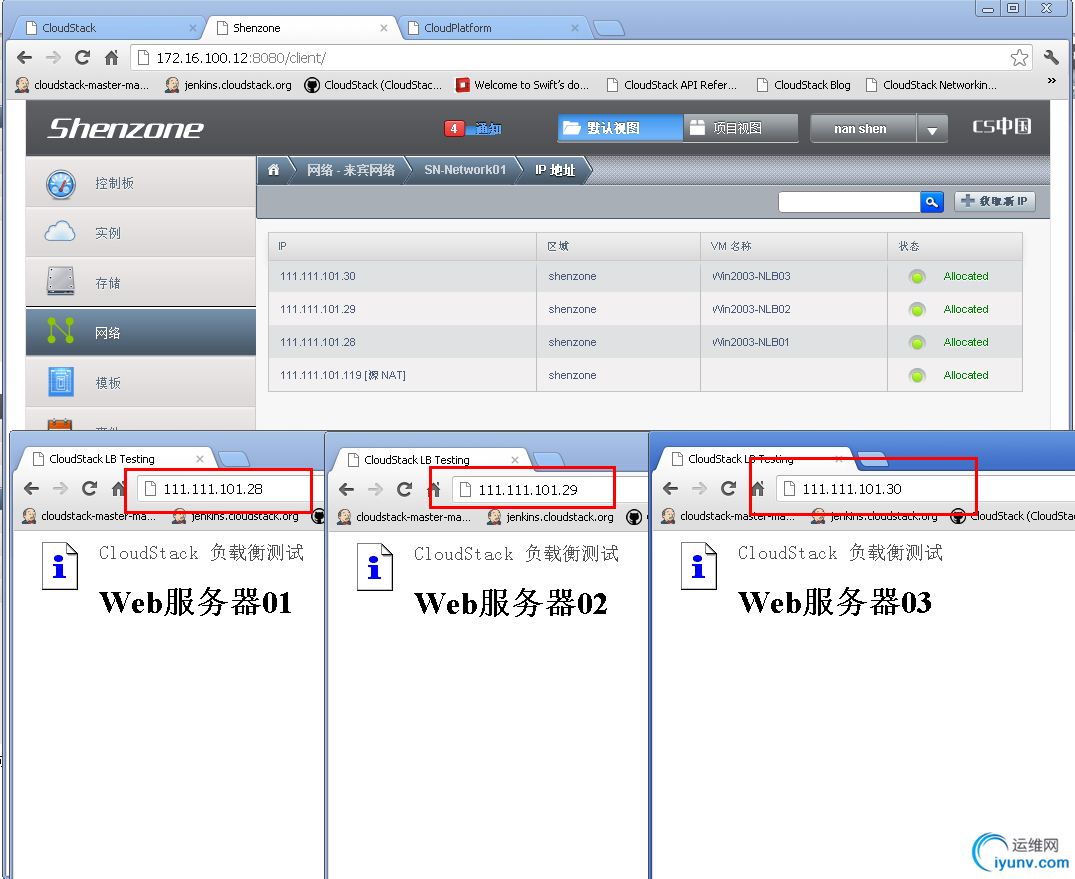Open the 控制板 dashboard sidebar item
This screenshot has height=879, width=1075.
coord(141,183)
